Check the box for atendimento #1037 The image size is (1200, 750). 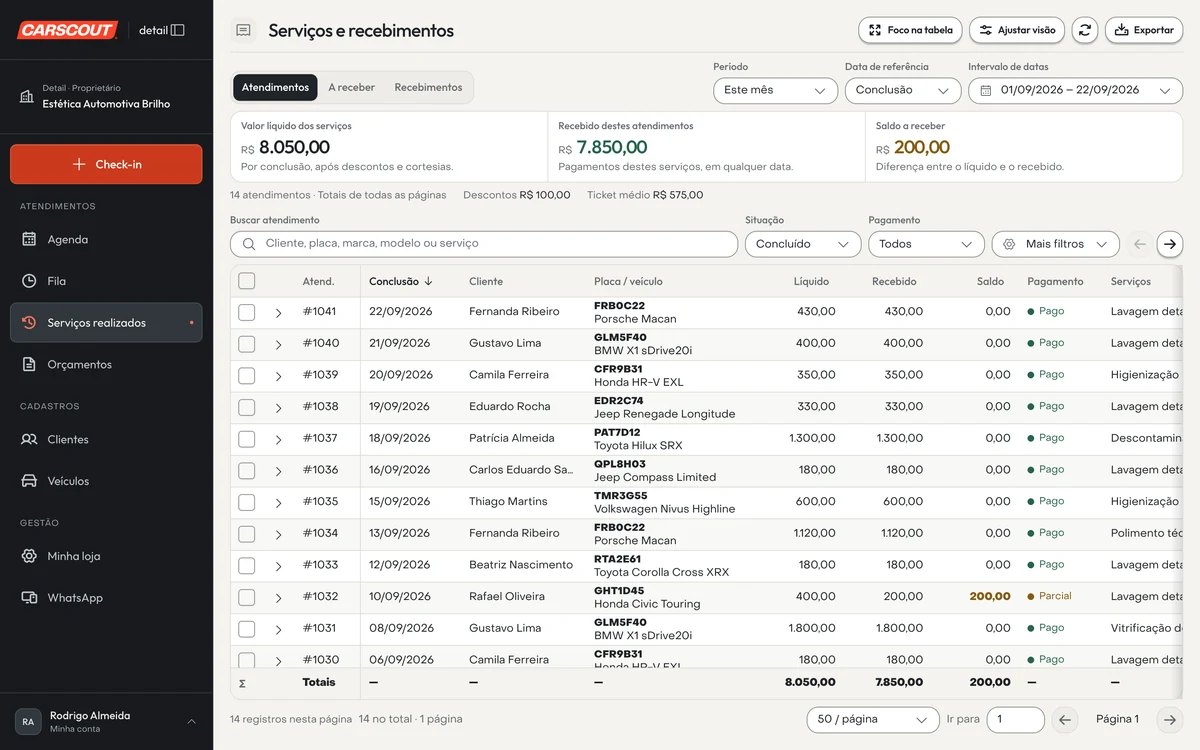pyautogui.click(x=247, y=439)
